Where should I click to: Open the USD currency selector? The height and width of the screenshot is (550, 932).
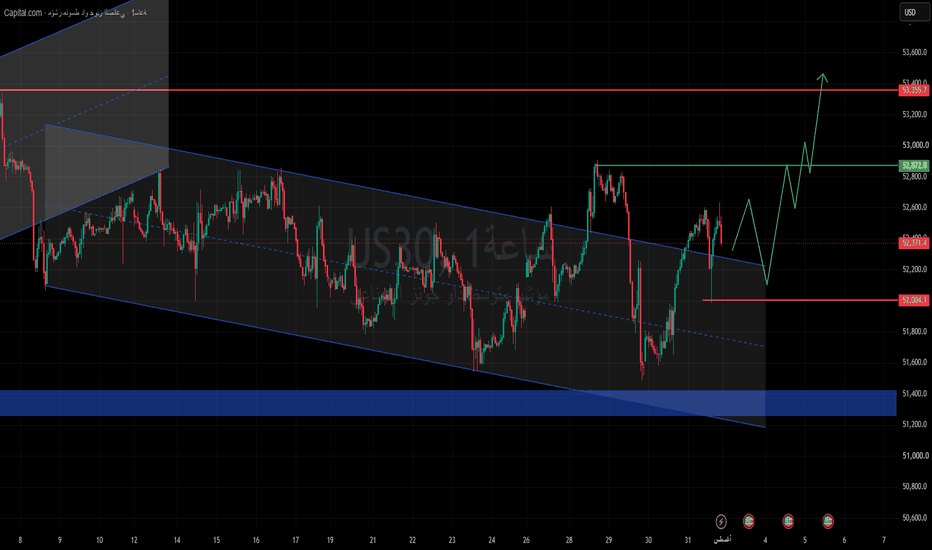pos(914,12)
